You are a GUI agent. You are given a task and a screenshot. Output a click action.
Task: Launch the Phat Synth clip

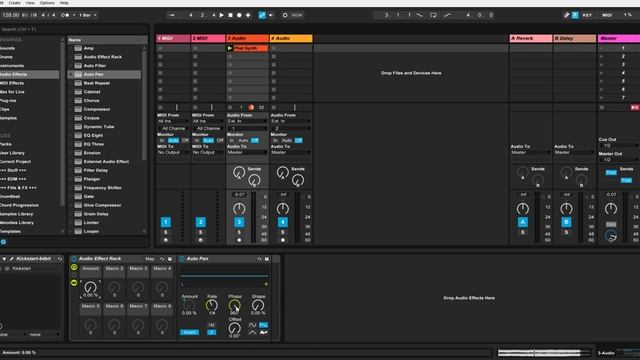point(229,48)
